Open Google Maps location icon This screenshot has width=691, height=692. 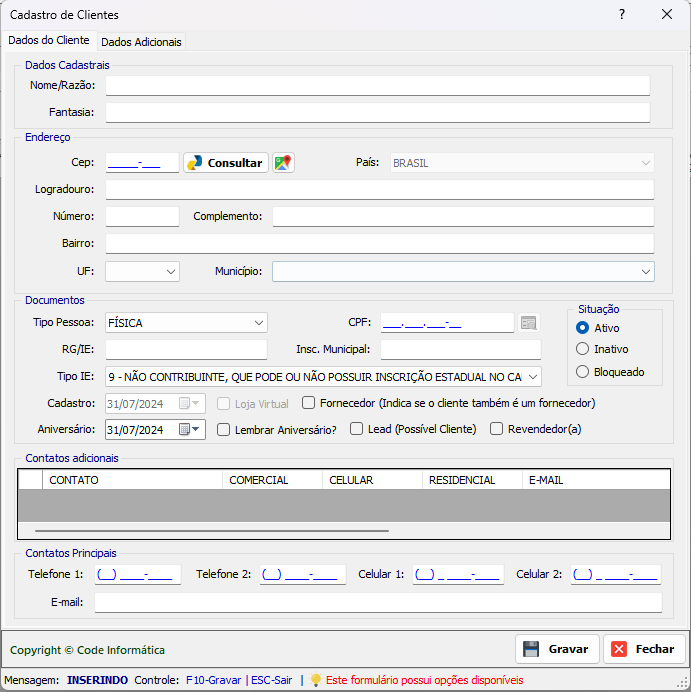pyautogui.click(x=283, y=163)
